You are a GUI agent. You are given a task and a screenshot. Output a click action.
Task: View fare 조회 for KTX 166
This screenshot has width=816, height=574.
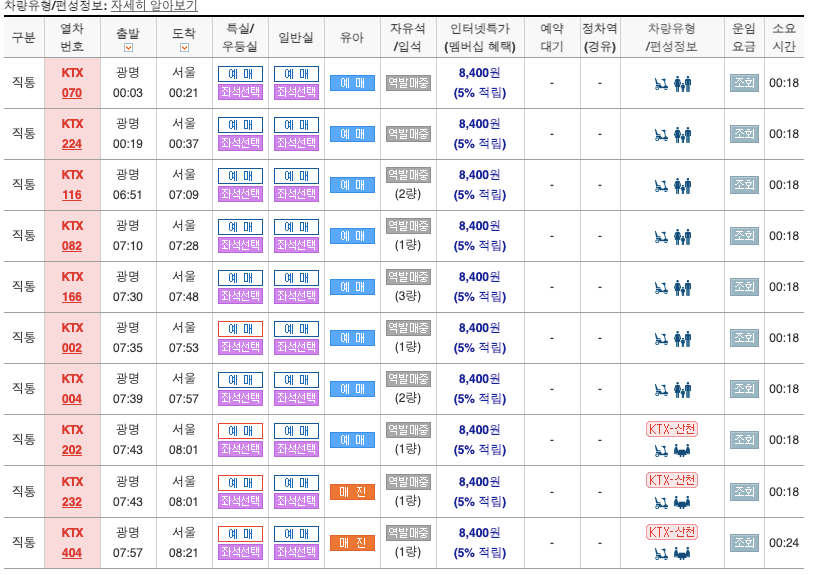(x=744, y=287)
